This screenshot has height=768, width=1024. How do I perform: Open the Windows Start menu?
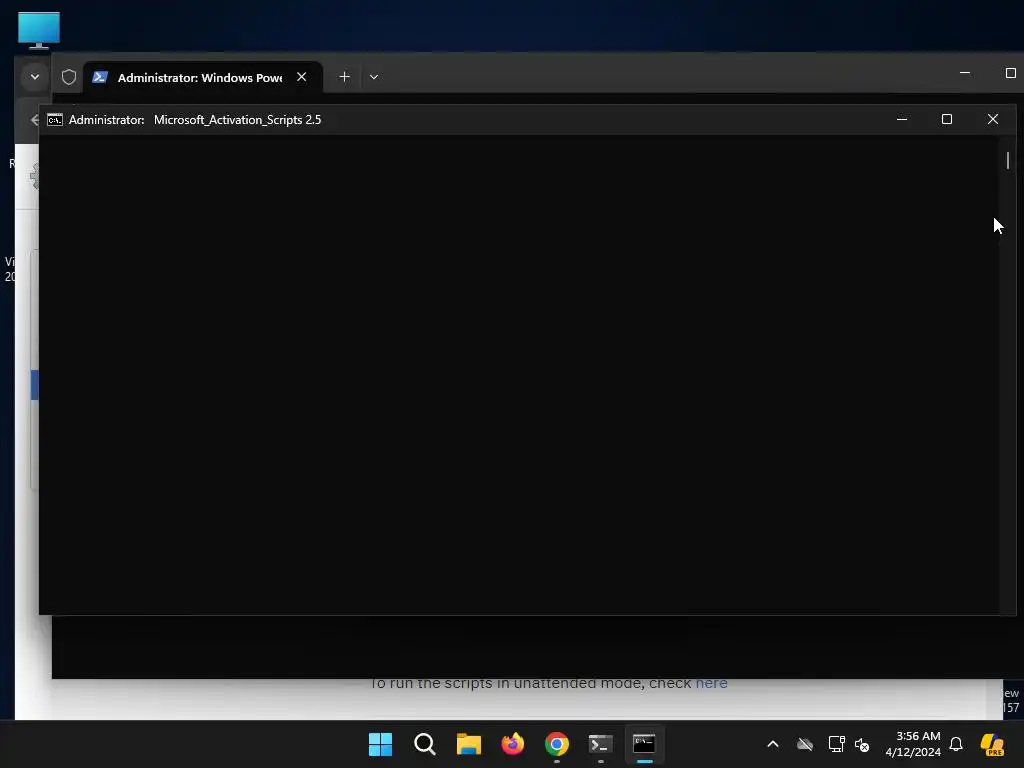(x=380, y=744)
